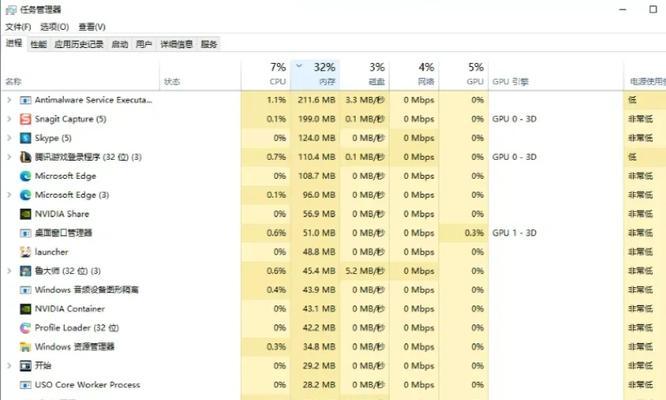Click the Task Manager title bar icon
Image resolution: width=666 pixels, height=400 pixels.
click(x=11, y=9)
